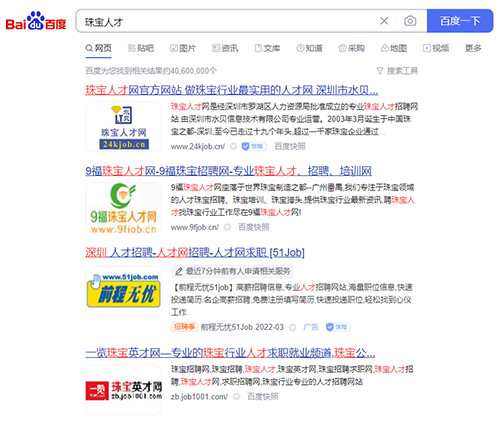Switch to the 图片 tab
This screenshot has width=500, height=422.
[183, 48]
